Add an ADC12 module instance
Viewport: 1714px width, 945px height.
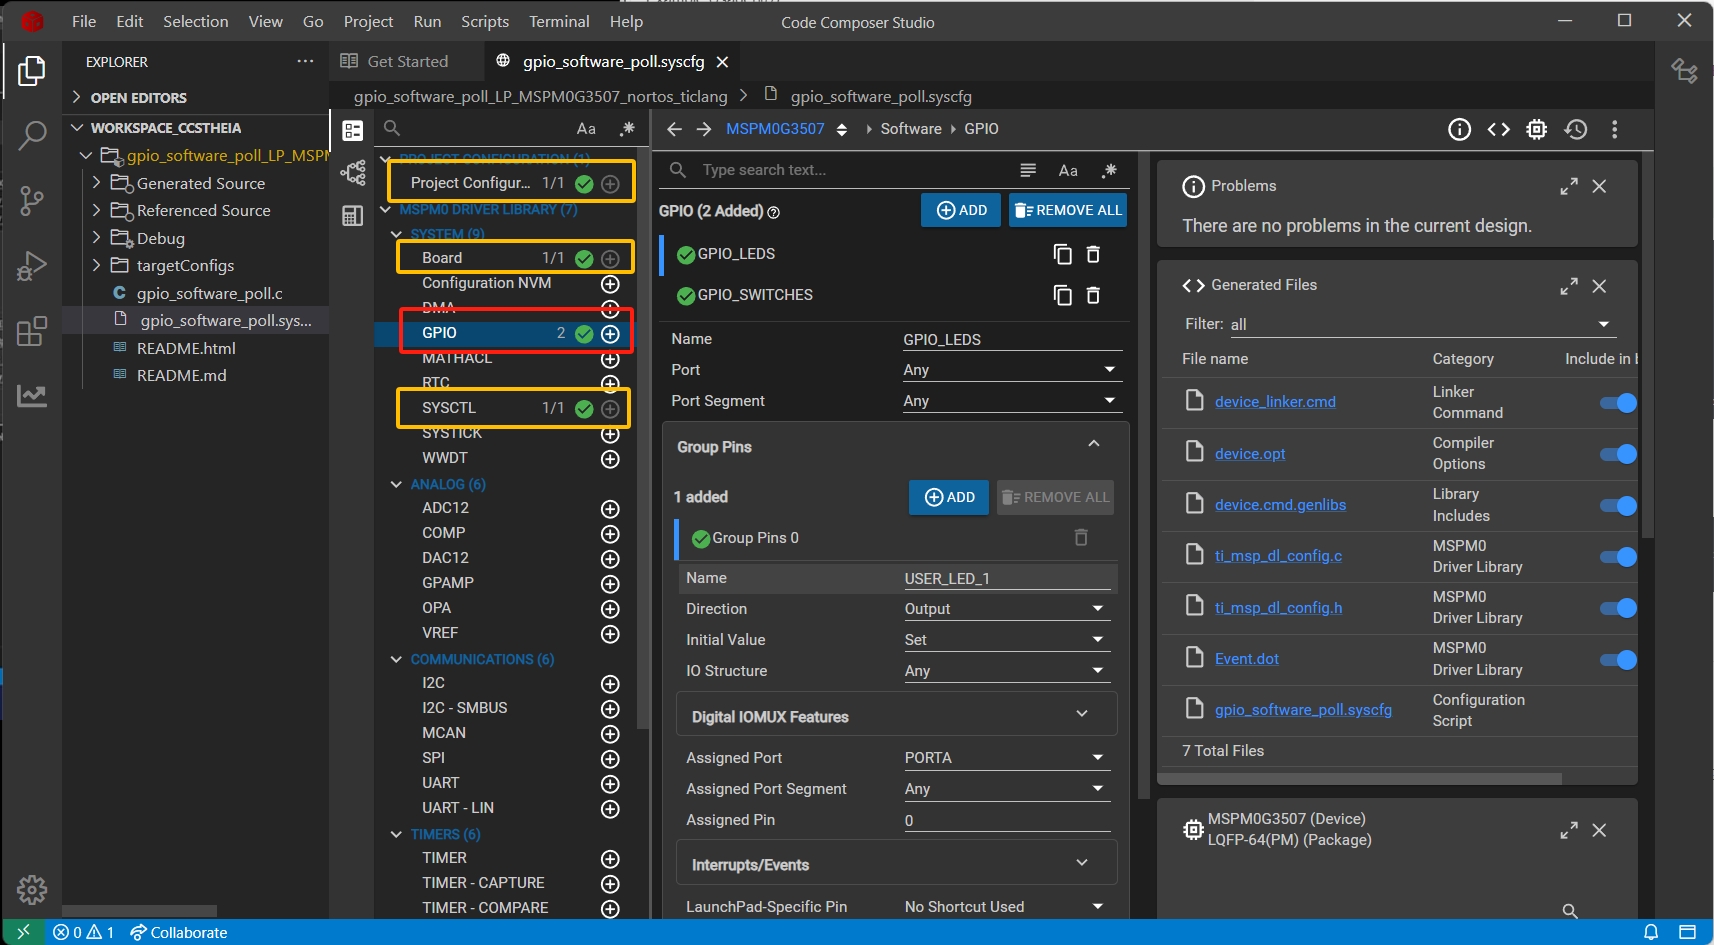(610, 509)
